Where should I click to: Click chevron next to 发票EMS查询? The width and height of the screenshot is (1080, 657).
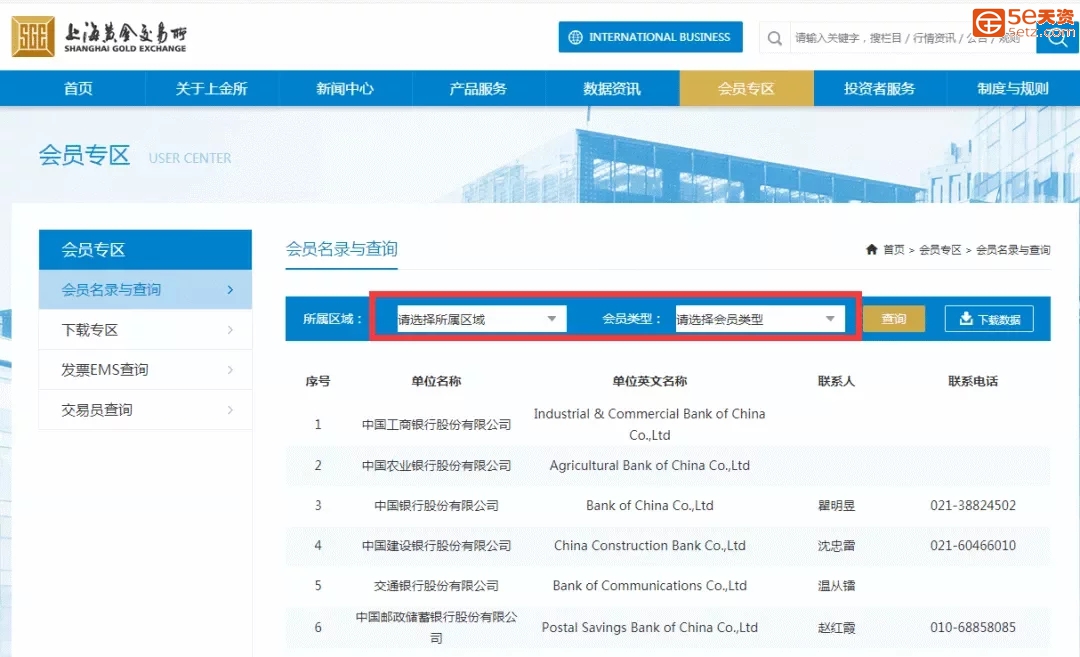coord(230,370)
